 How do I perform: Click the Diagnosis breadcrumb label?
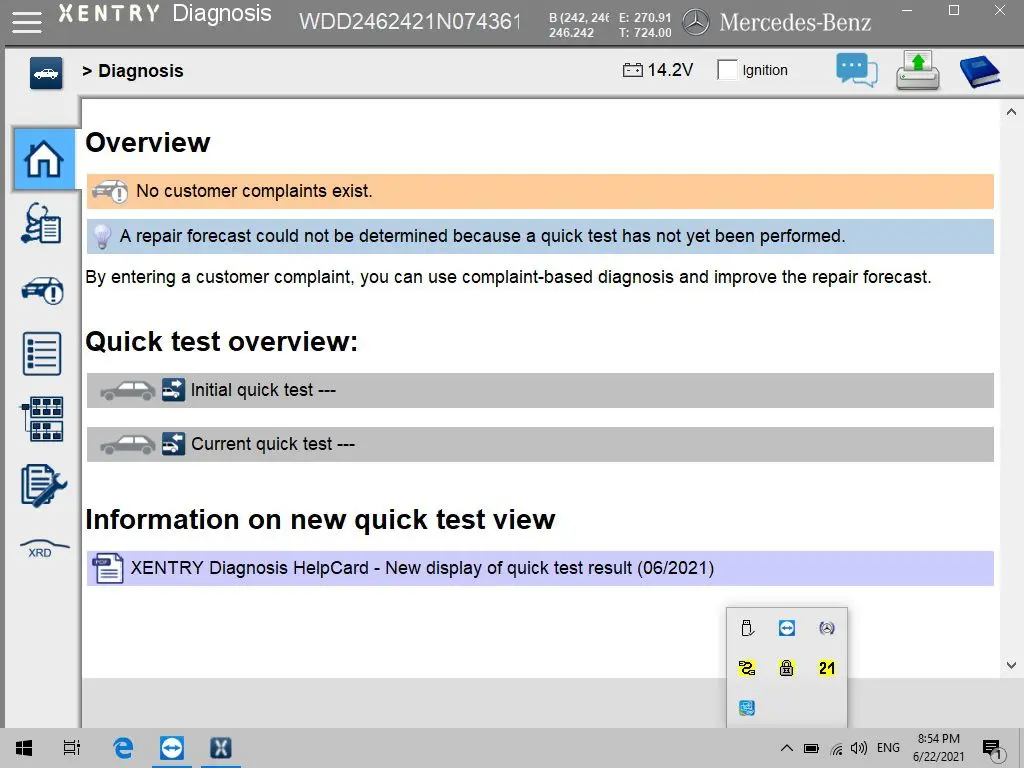(140, 71)
